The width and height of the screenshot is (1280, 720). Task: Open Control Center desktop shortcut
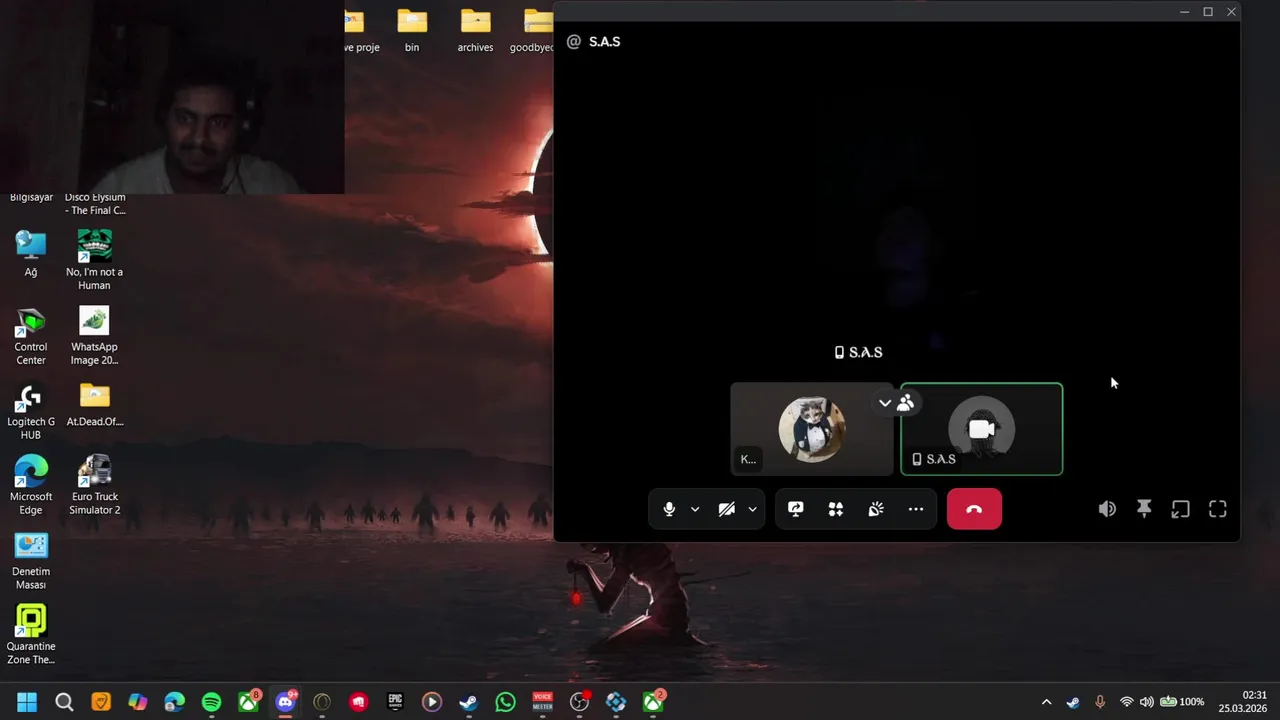(31, 335)
